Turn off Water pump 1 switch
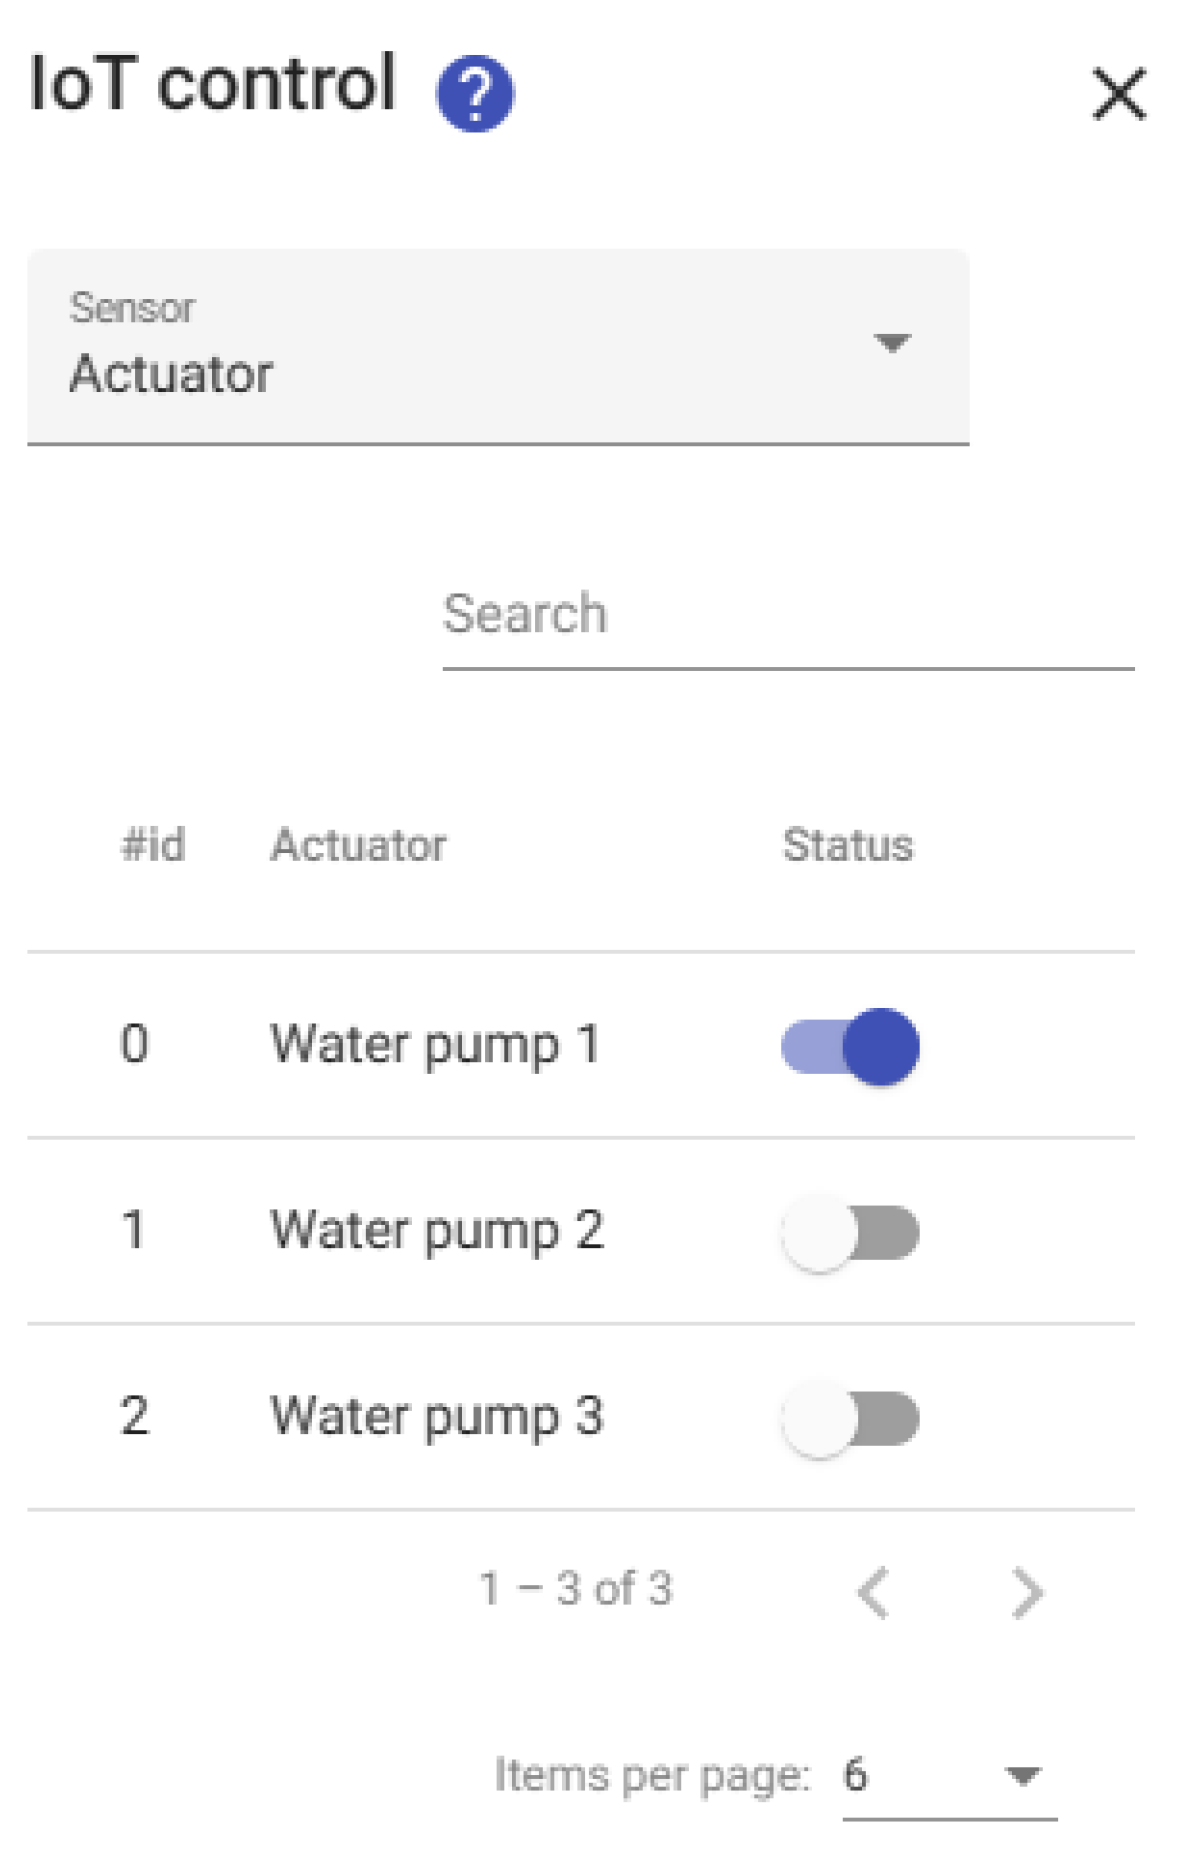1194x1867 pixels. click(x=850, y=1046)
